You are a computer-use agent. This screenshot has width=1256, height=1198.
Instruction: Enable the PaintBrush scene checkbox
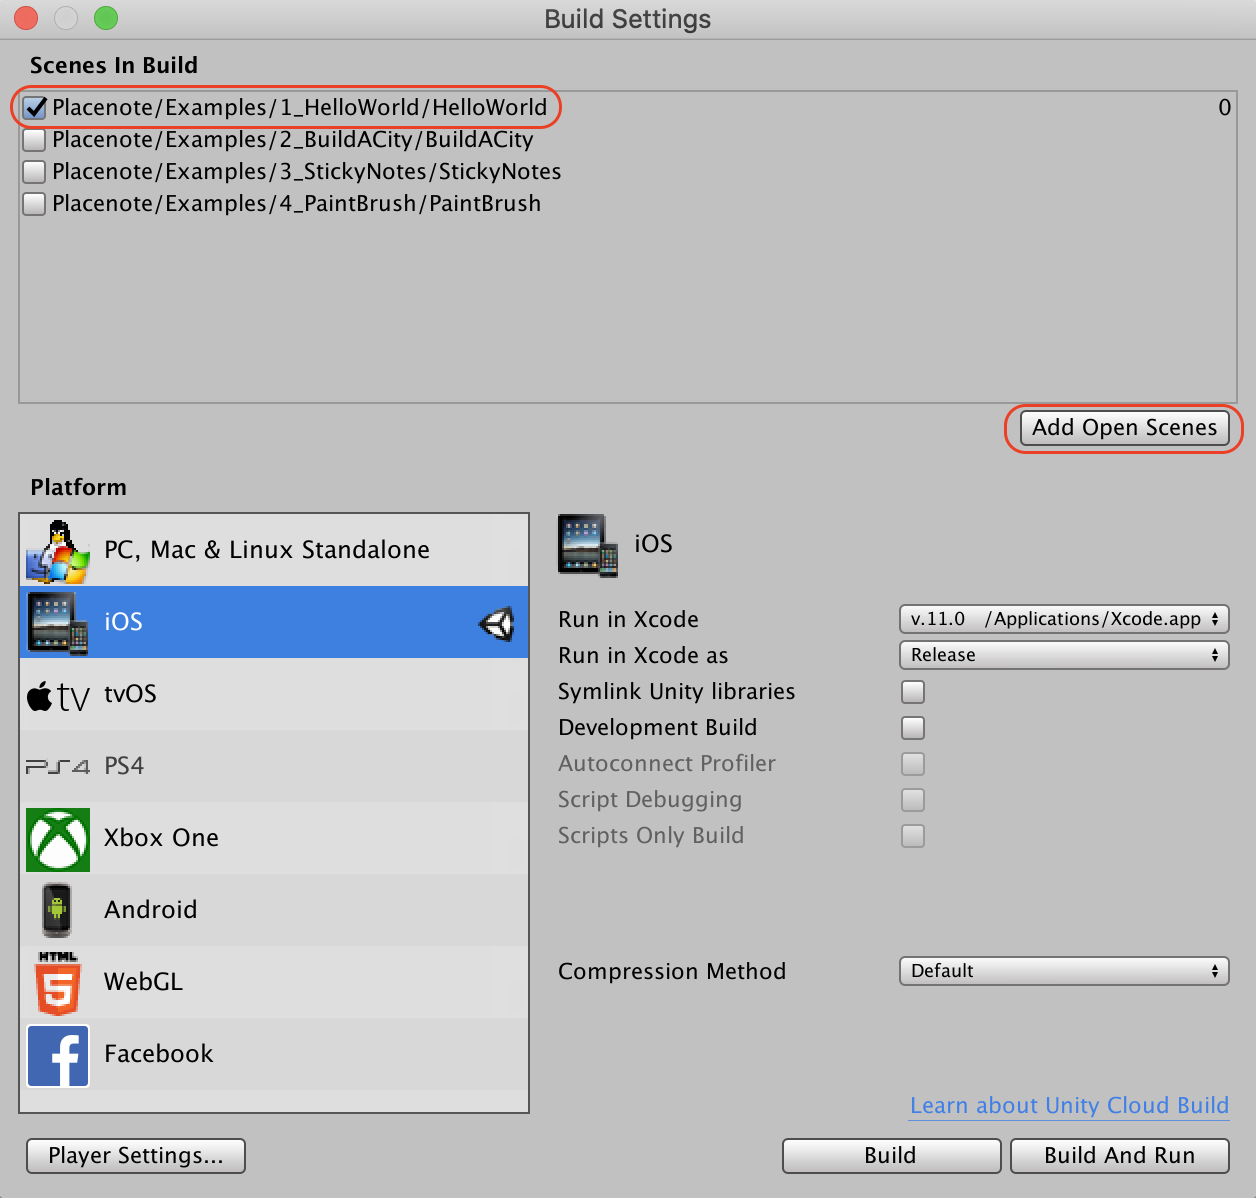[x=35, y=204]
